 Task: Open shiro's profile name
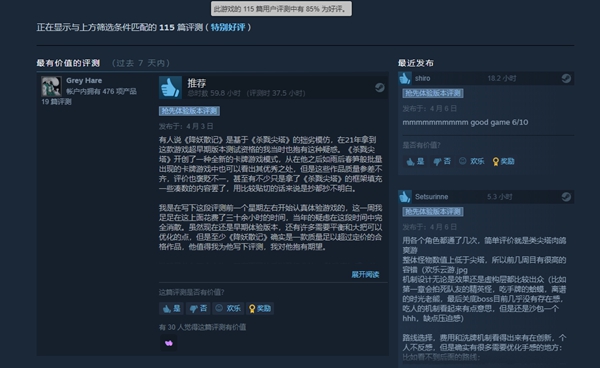pos(422,78)
